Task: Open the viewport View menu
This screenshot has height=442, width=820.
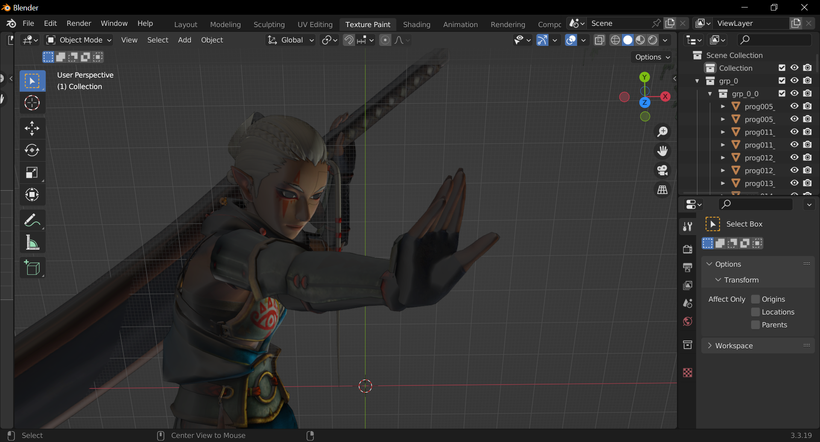Action: point(129,40)
